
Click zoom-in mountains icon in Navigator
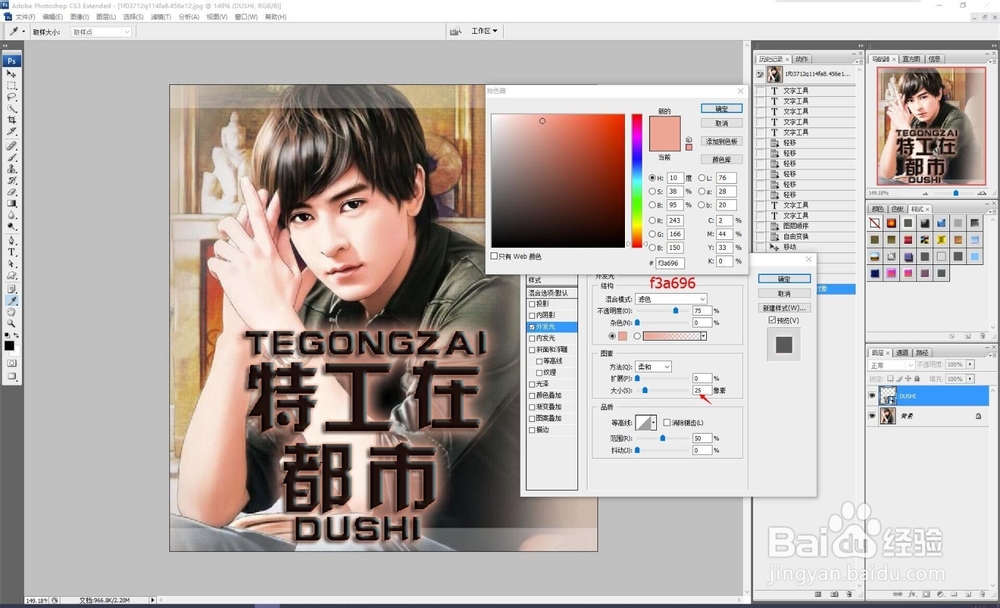click(982, 193)
